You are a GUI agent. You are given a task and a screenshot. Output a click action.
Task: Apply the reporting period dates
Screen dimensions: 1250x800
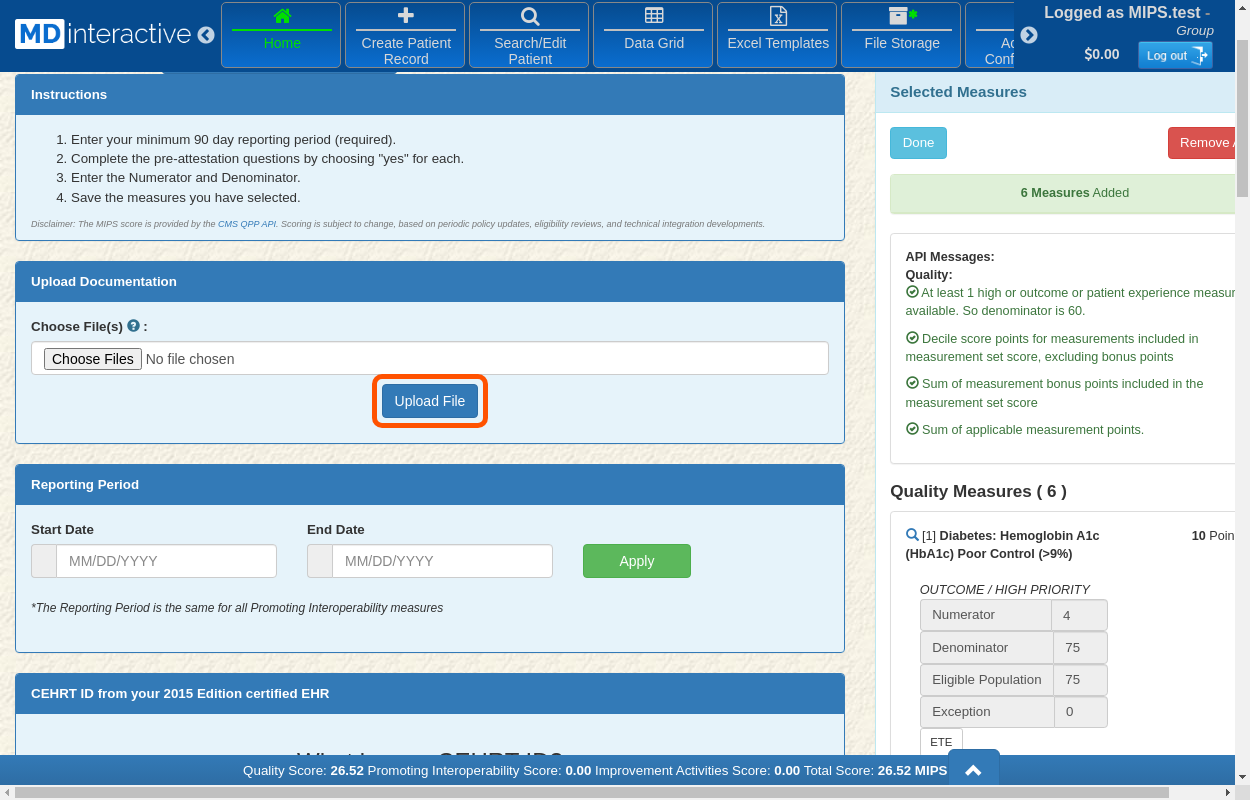pos(636,561)
